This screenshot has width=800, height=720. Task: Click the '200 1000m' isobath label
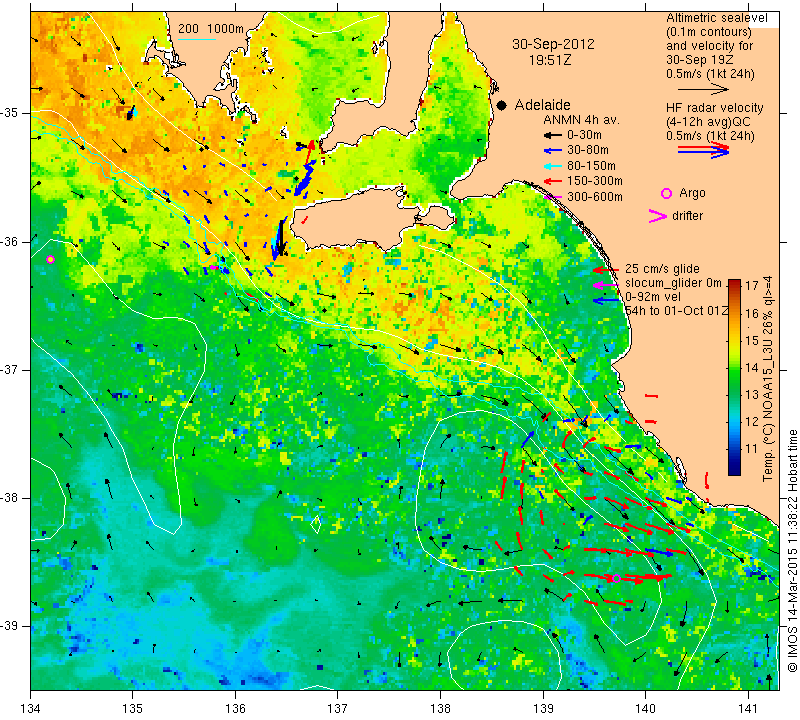click(211, 29)
